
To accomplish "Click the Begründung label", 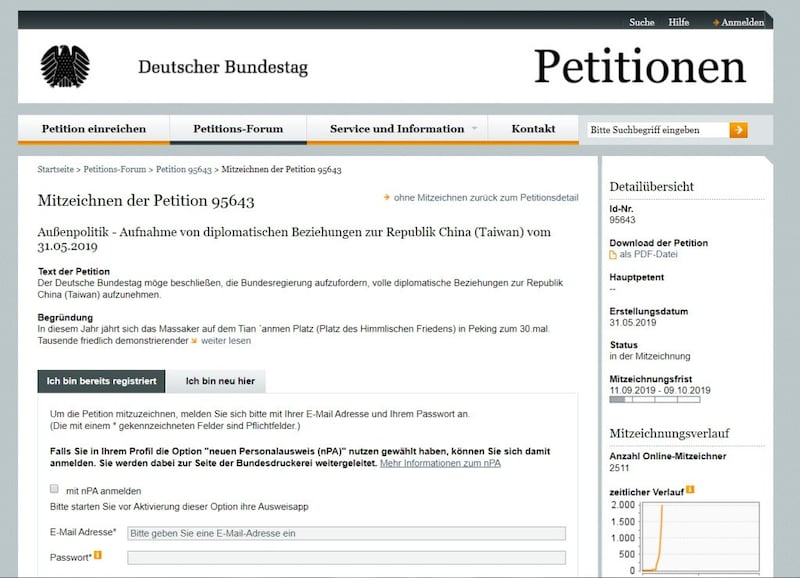I will (x=65, y=317).
